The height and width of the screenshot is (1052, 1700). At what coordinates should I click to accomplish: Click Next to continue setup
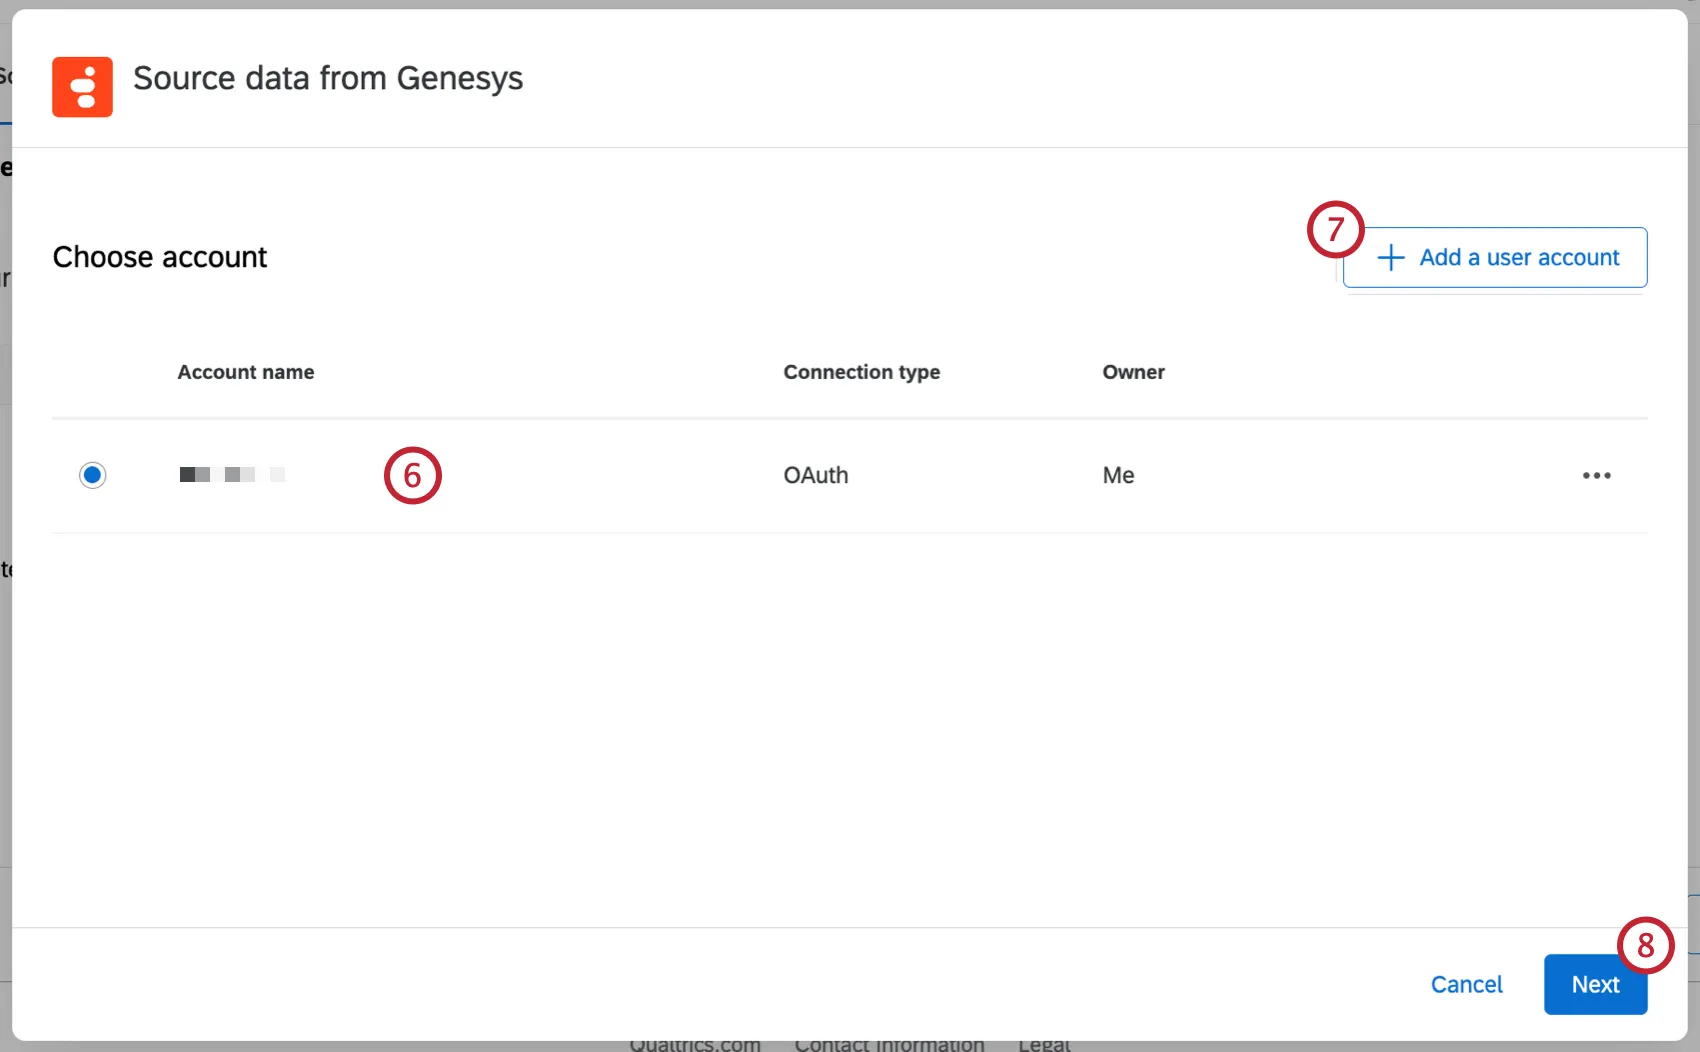coord(1594,984)
